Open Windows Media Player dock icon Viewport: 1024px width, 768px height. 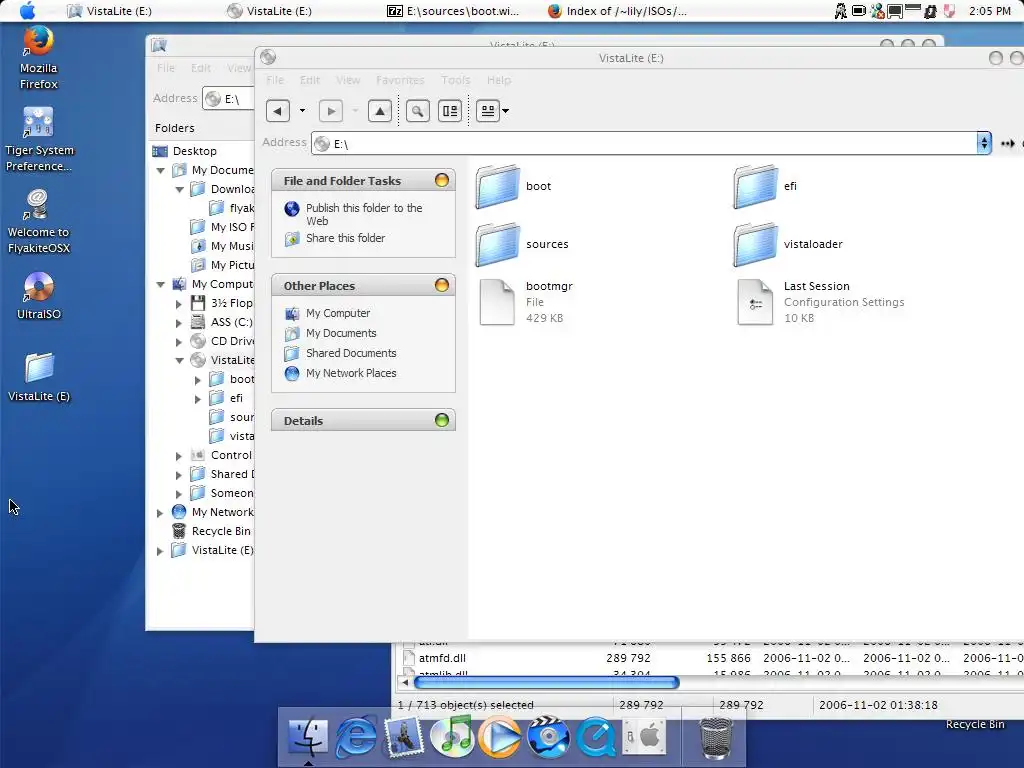500,737
